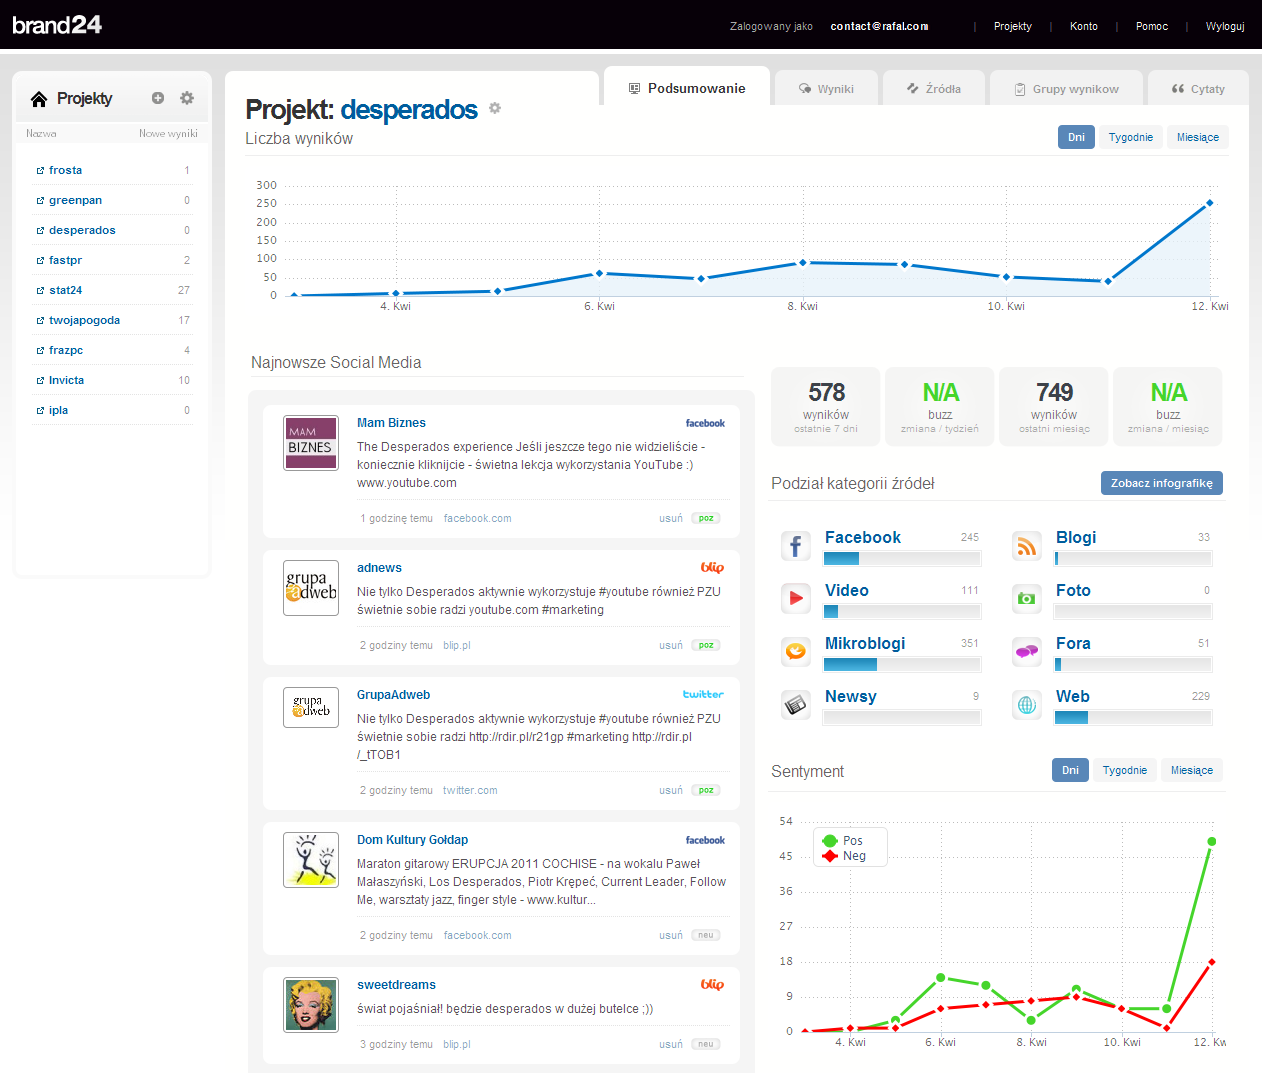Click the Blogi RSS icon
1263x1073 pixels.
click(1027, 546)
